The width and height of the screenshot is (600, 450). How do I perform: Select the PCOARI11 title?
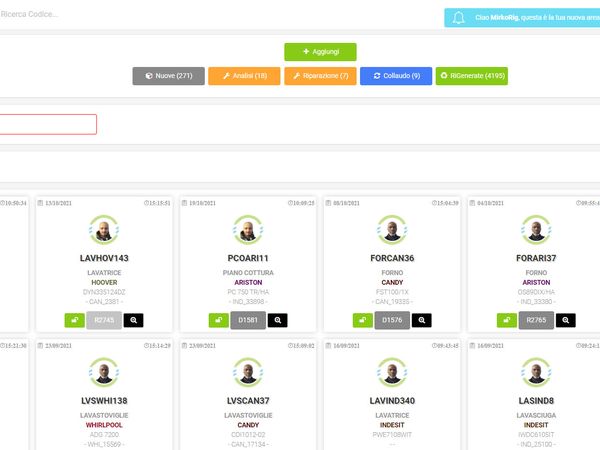(248, 258)
